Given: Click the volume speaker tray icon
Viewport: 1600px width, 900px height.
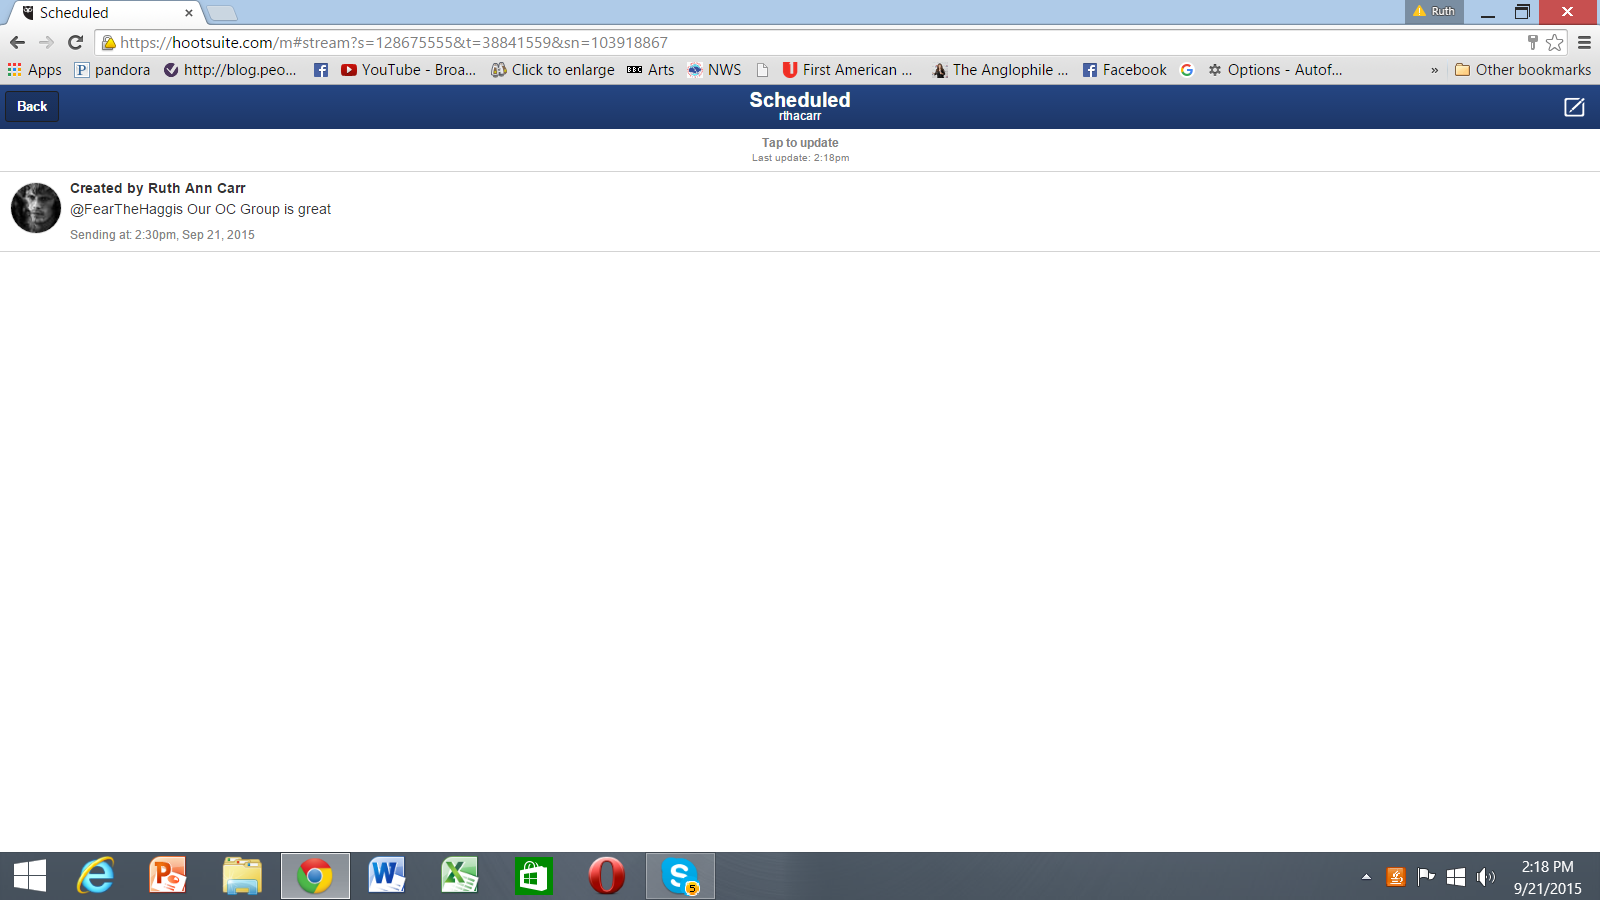Looking at the screenshot, I should click(1486, 877).
